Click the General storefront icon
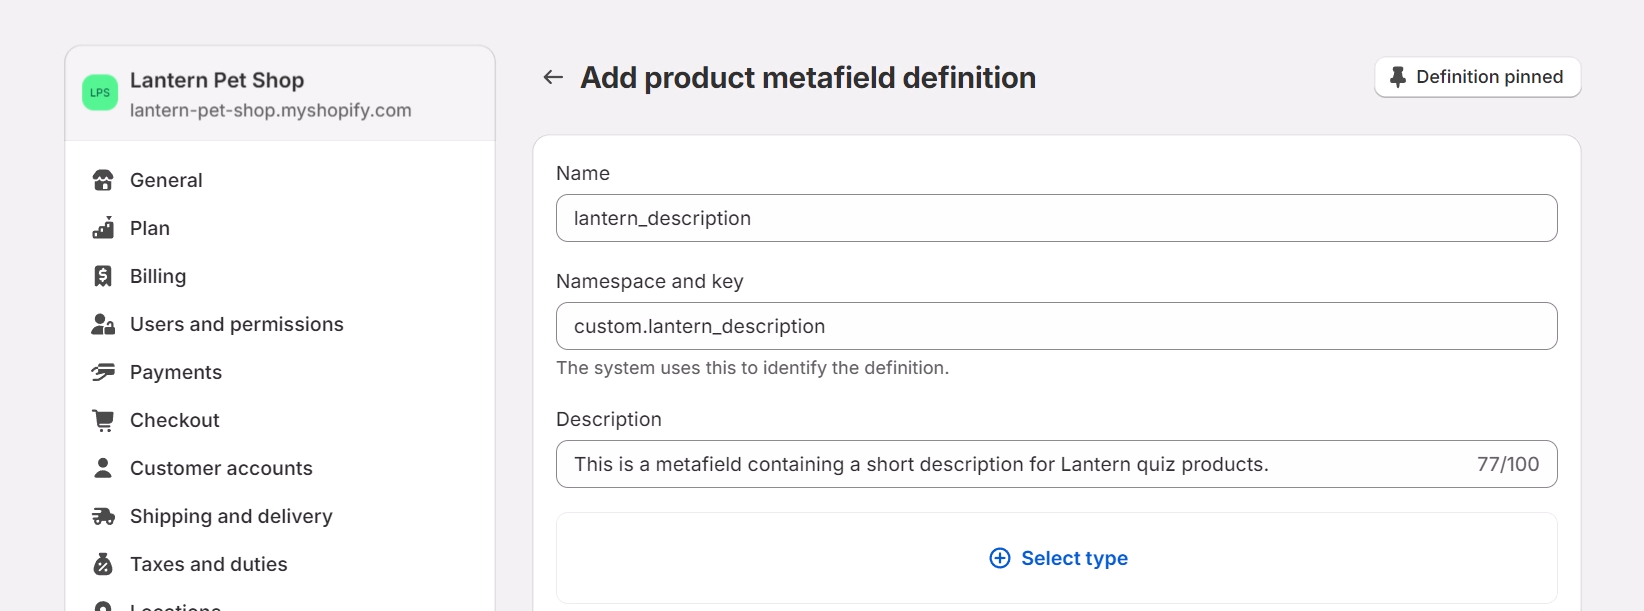The height and width of the screenshot is (611, 1644). pyautogui.click(x=103, y=180)
